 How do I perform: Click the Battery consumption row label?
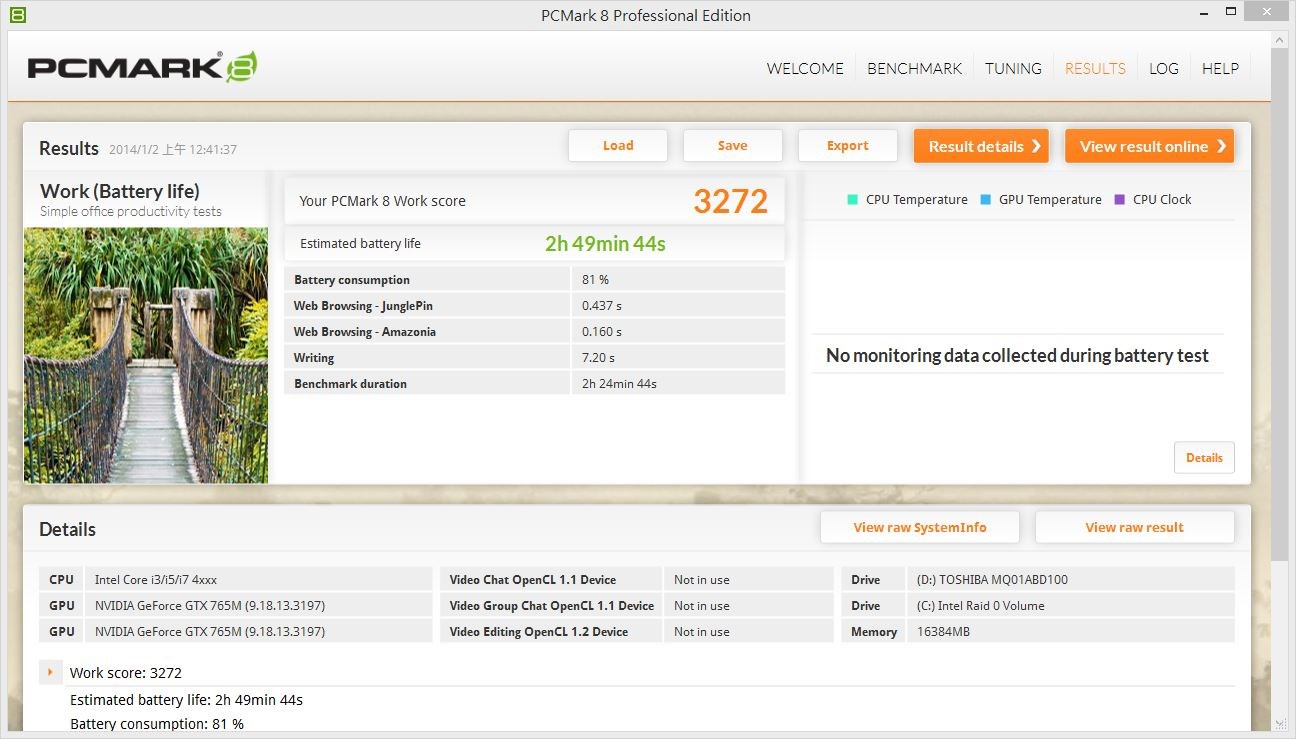(352, 280)
